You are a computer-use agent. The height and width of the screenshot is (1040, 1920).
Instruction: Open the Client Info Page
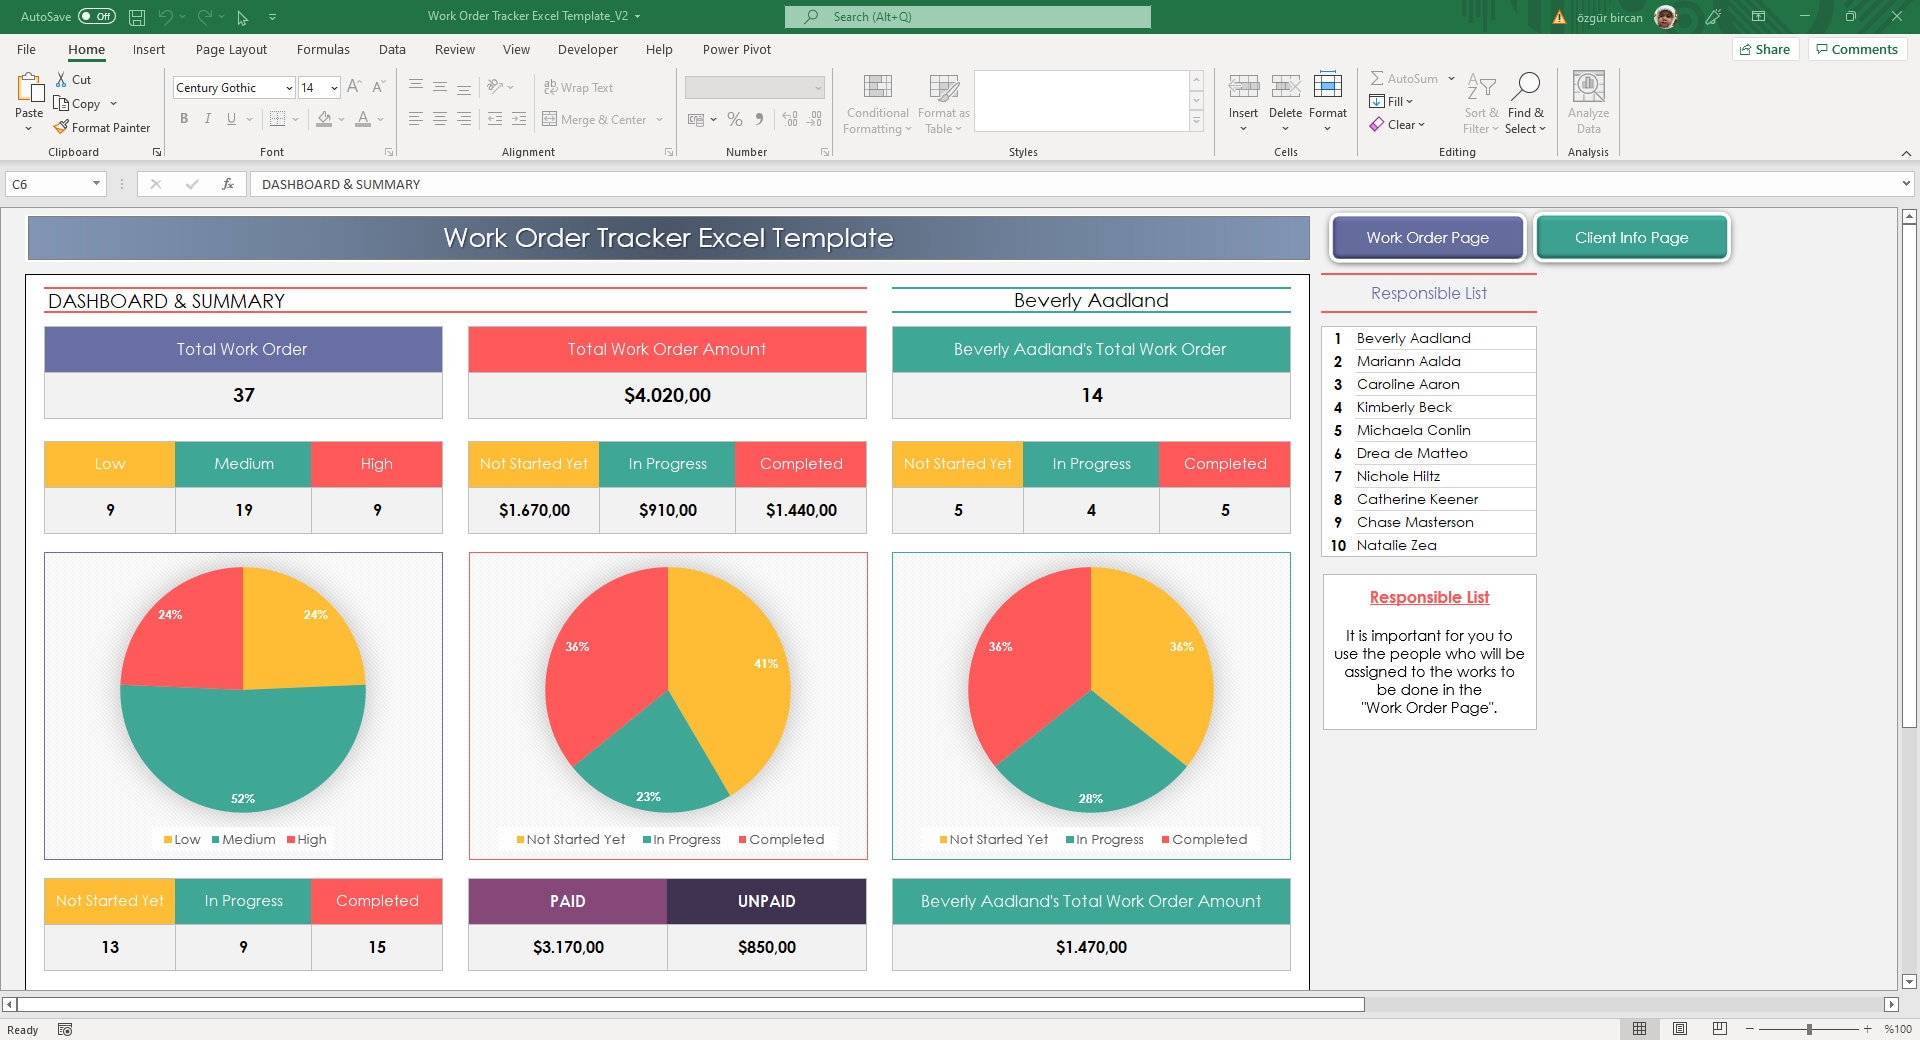coord(1631,238)
